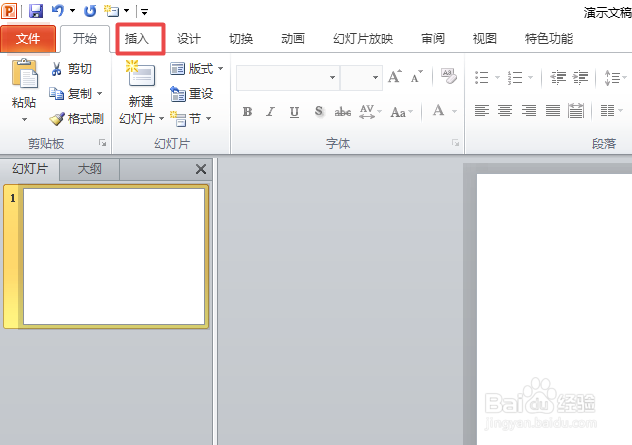The width and height of the screenshot is (632, 445).
Task: Open the line spacing icon
Action: click(612, 77)
